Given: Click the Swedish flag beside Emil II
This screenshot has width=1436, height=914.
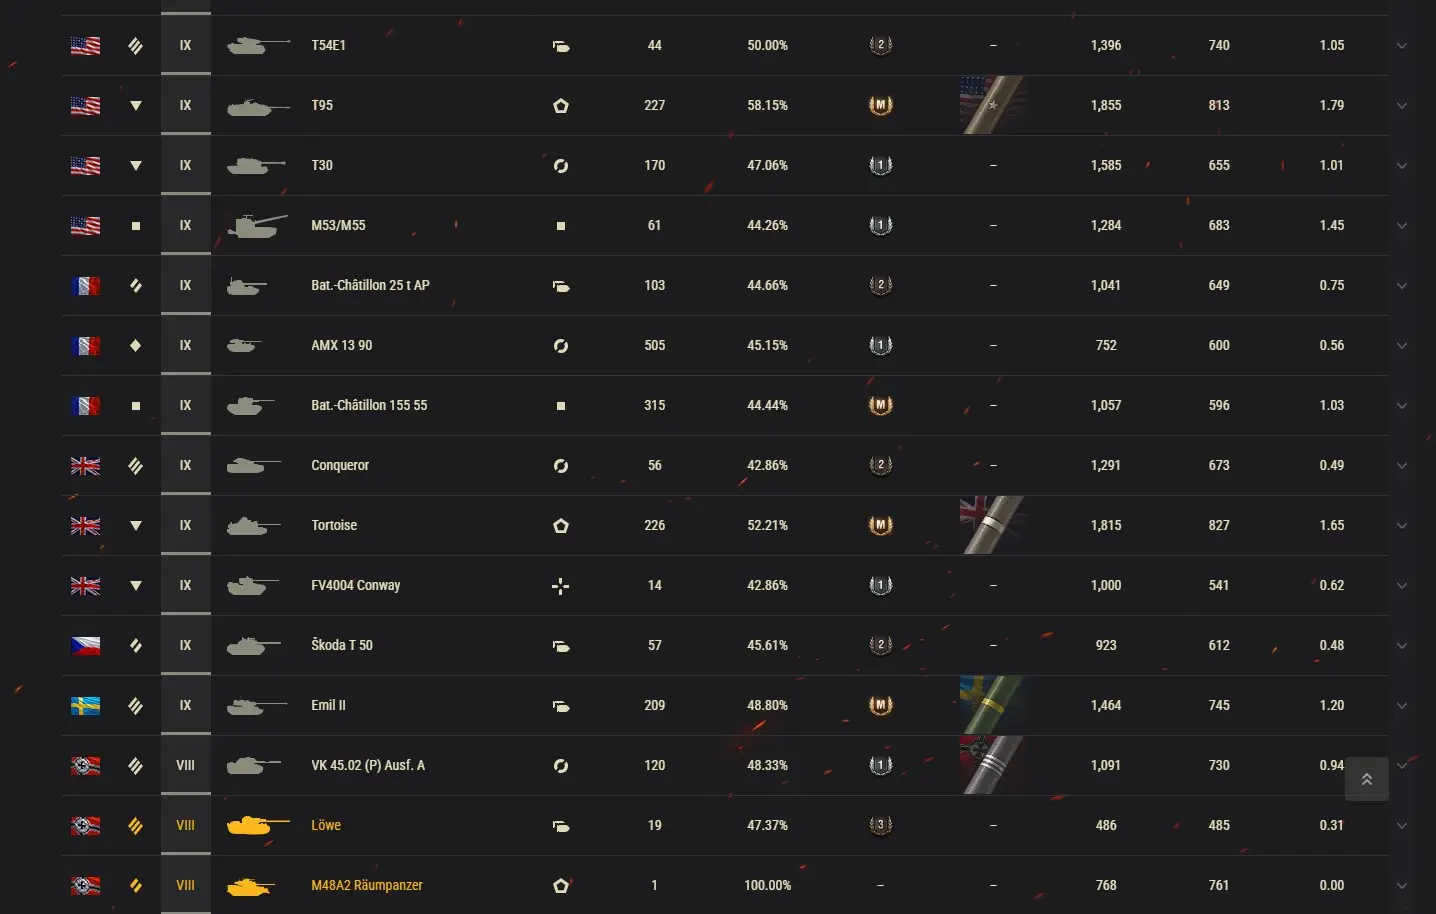Looking at the screenshot, I should [x=85, y=706].
